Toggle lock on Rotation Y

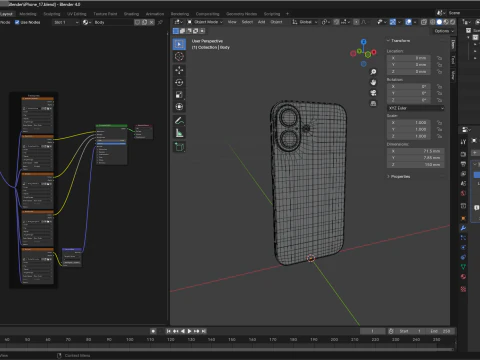click(x=440, y=93)
